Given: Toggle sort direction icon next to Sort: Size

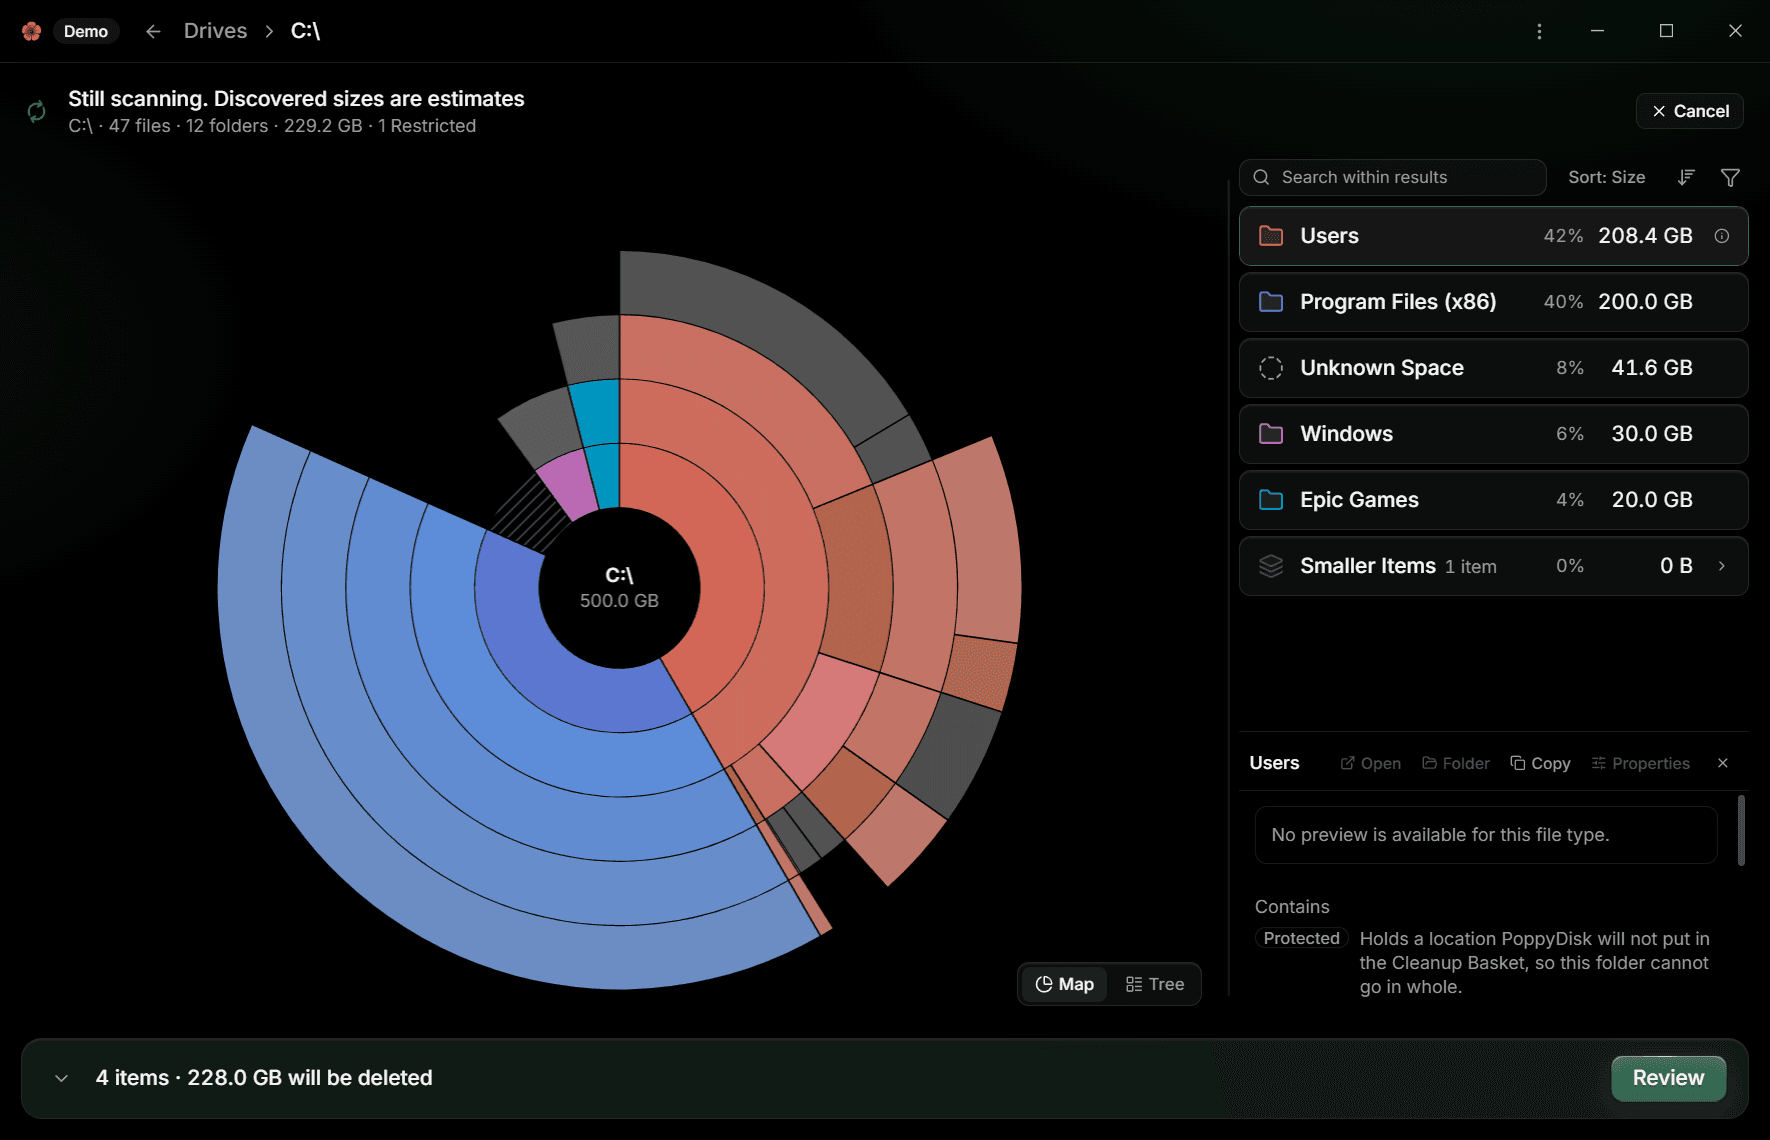Looking at the screenshot, I should (1686, 177).
